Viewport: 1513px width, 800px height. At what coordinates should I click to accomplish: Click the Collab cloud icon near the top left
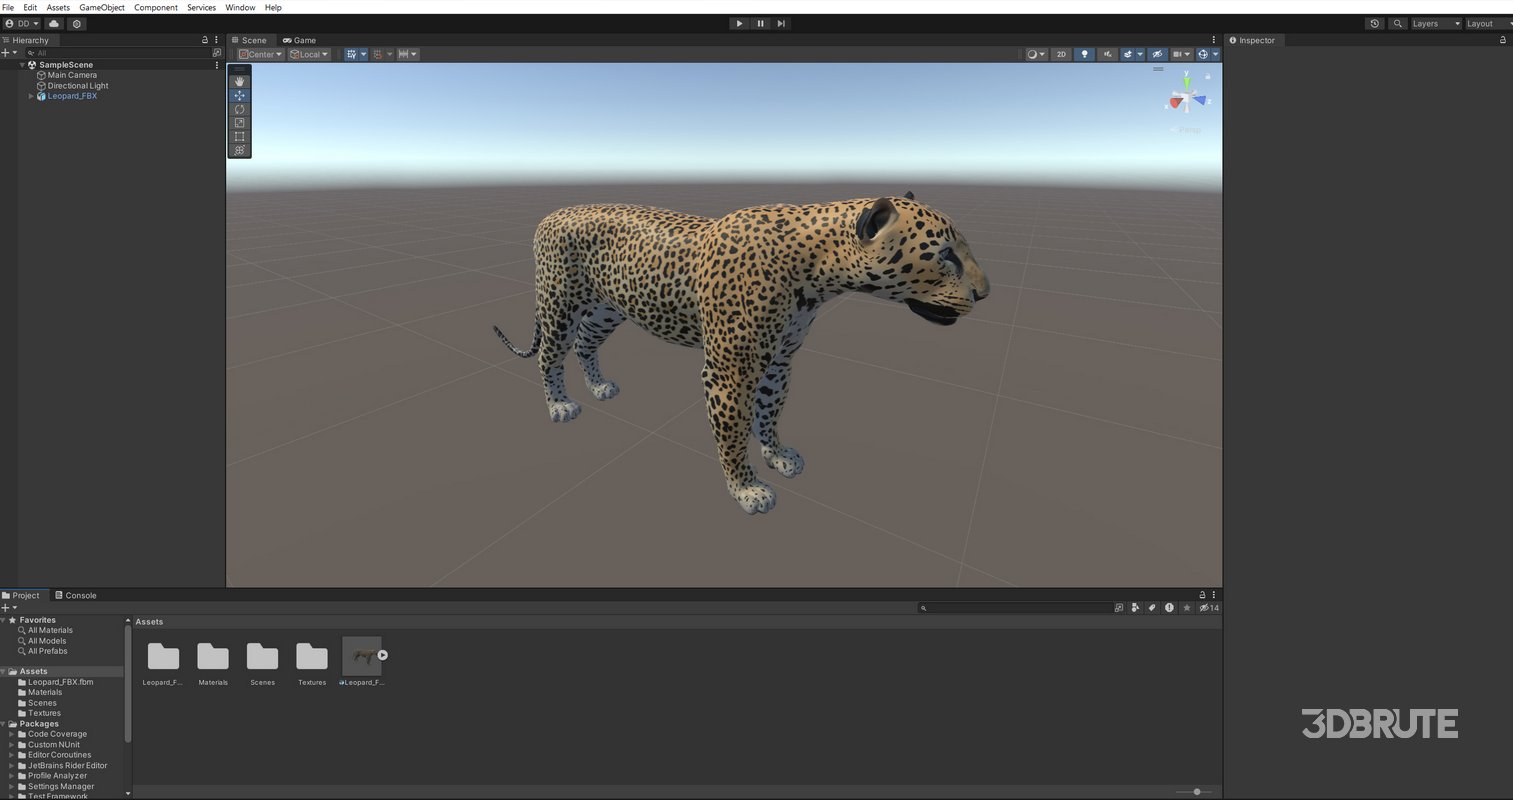coord(53,23)
